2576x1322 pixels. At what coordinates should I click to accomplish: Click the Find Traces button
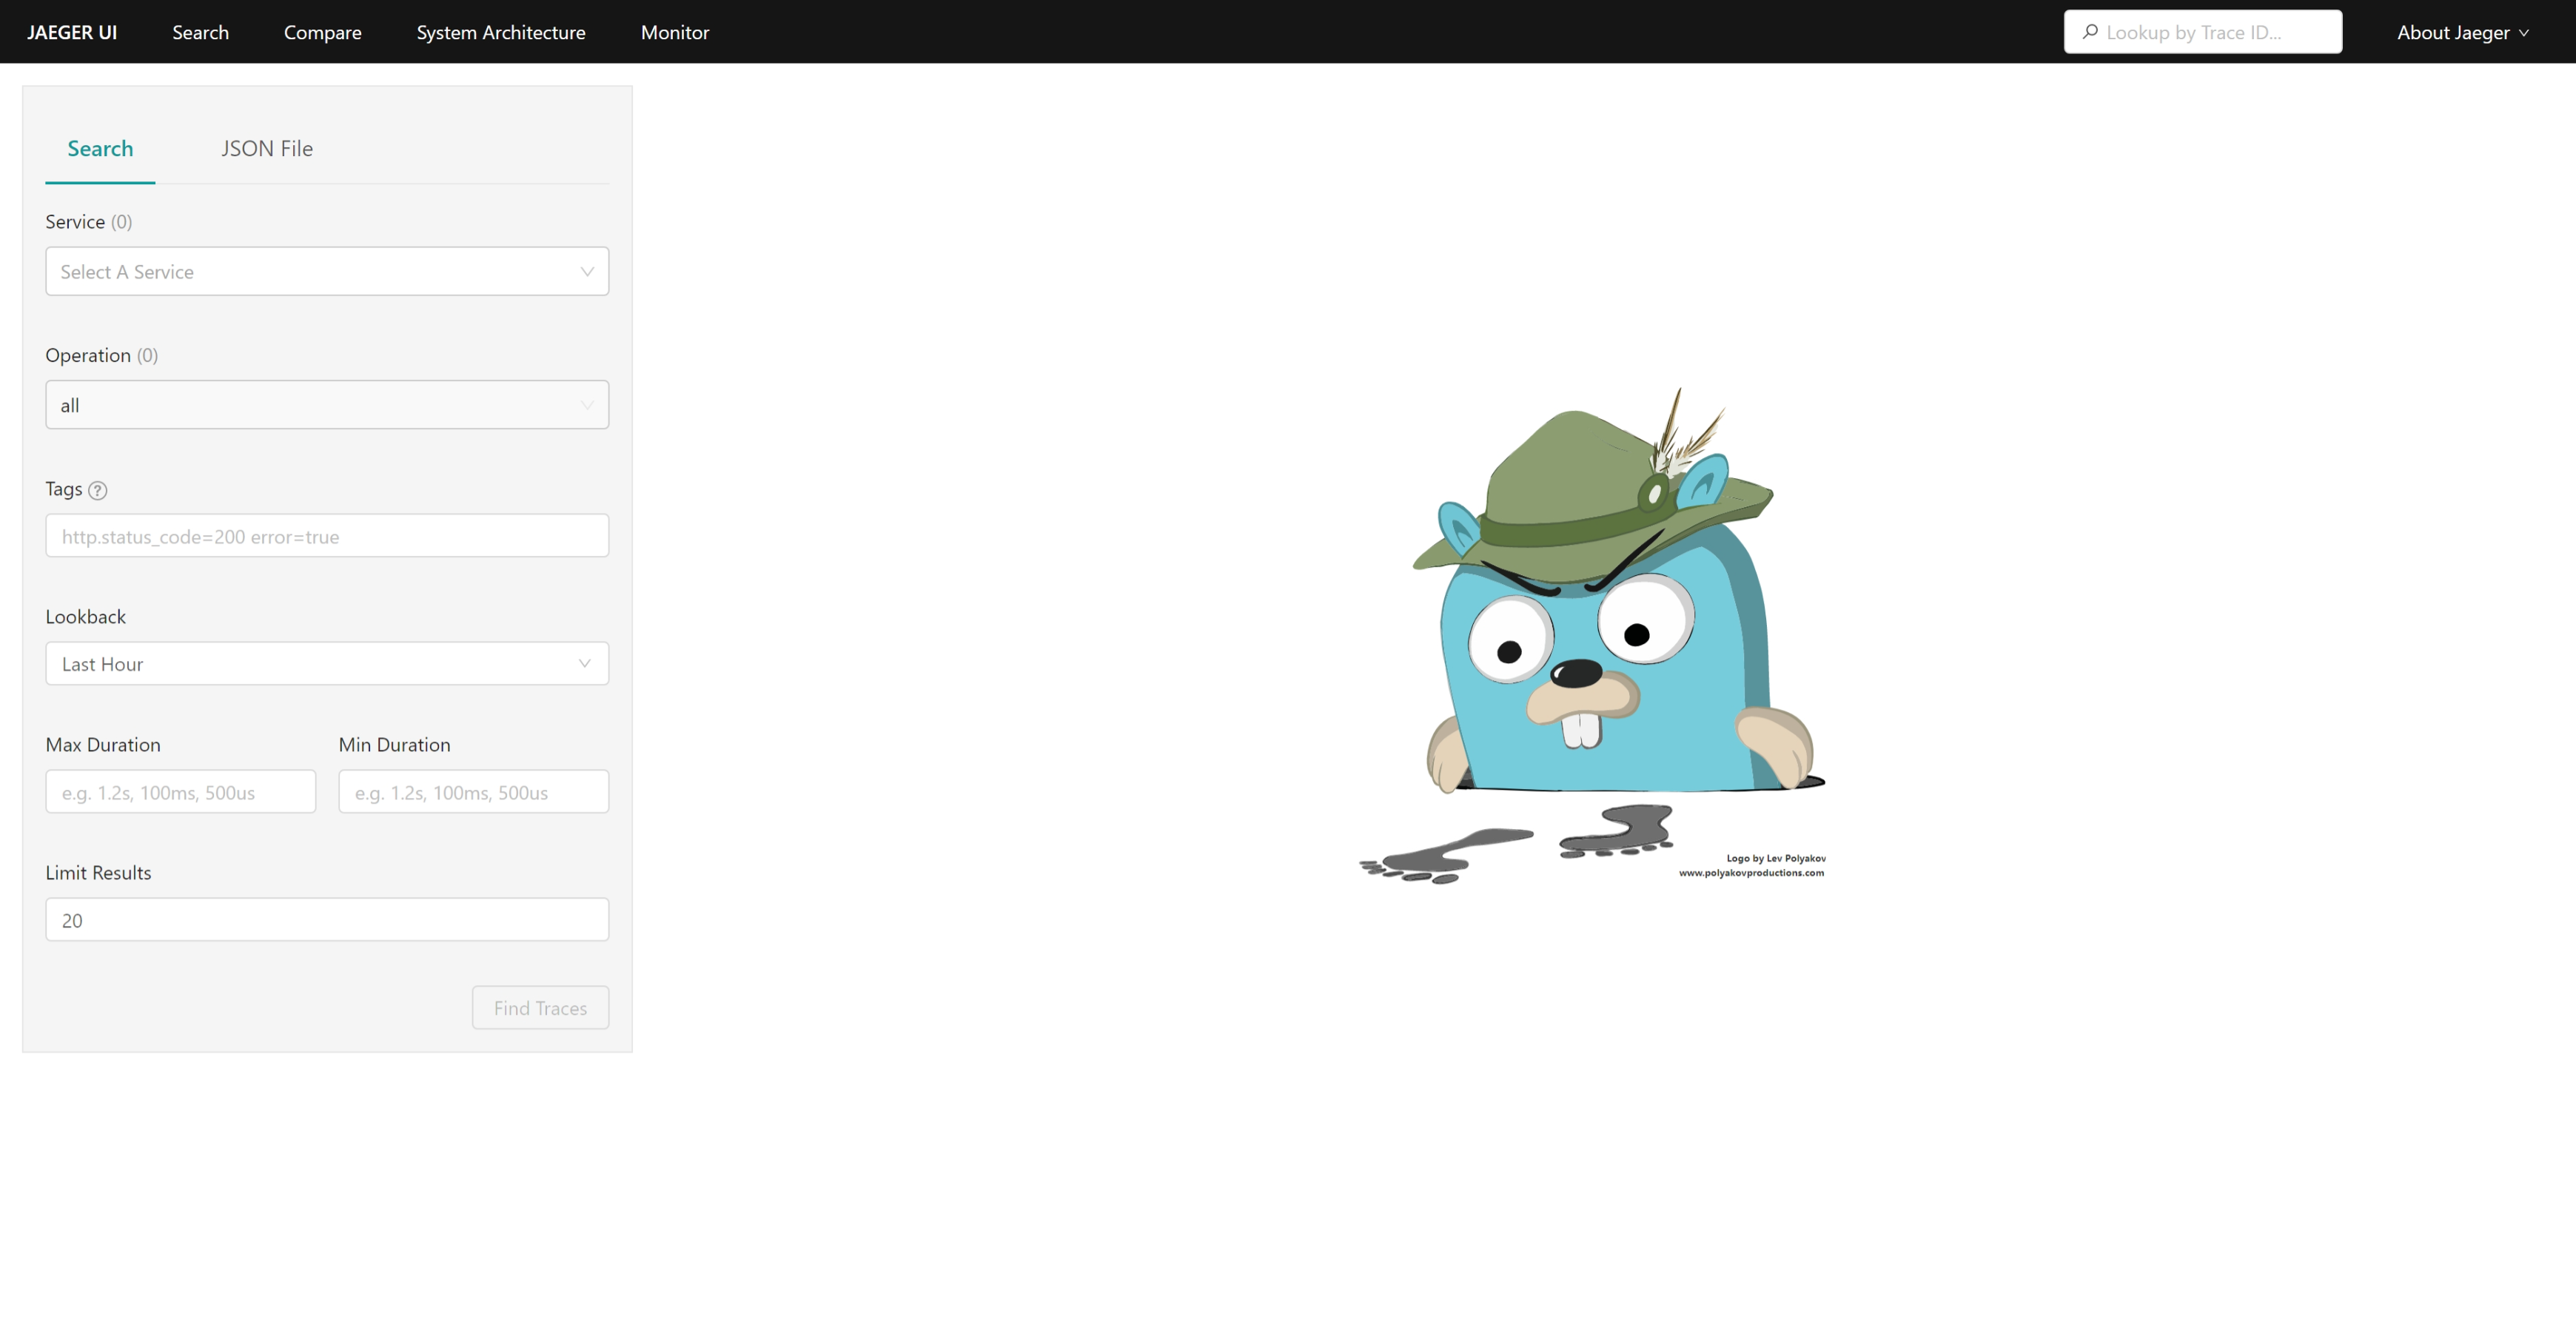(540, 1007)
